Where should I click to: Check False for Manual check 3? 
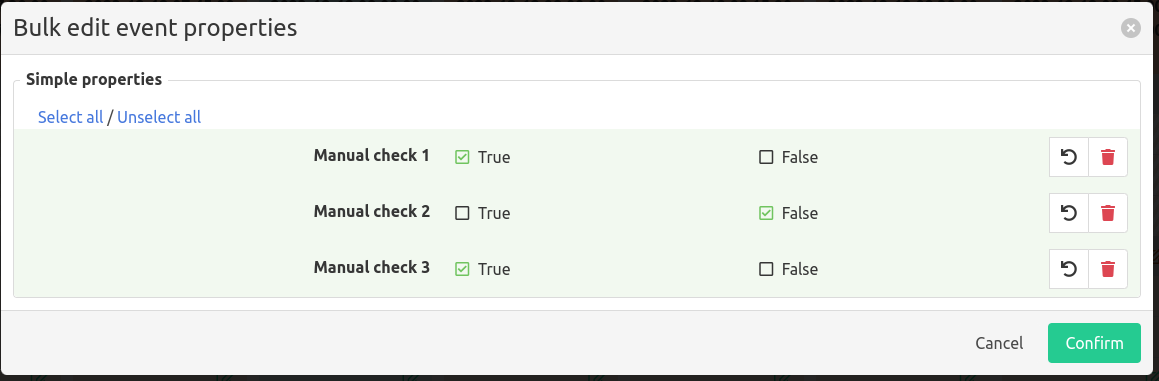point(766,269)
